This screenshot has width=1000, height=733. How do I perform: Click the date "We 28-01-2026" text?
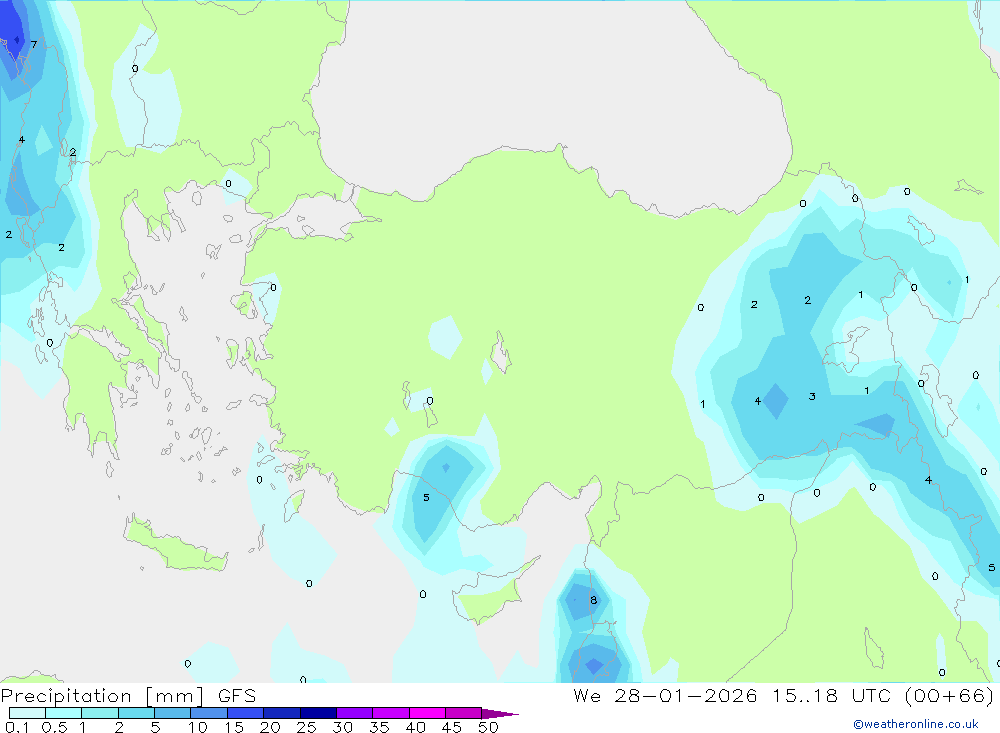pyautogui.click(x=665, y=695)
